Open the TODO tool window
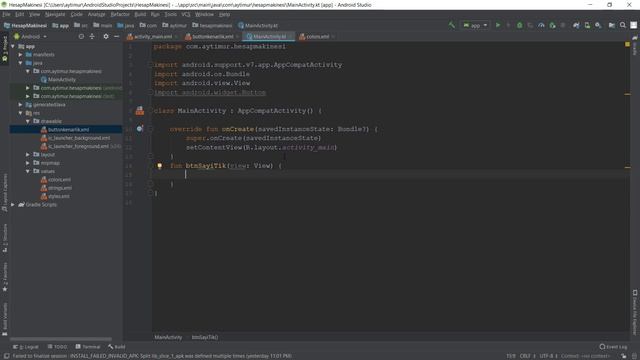Image resolution: width=640 pixels, height=360 pixels. (x=57, y=347)
